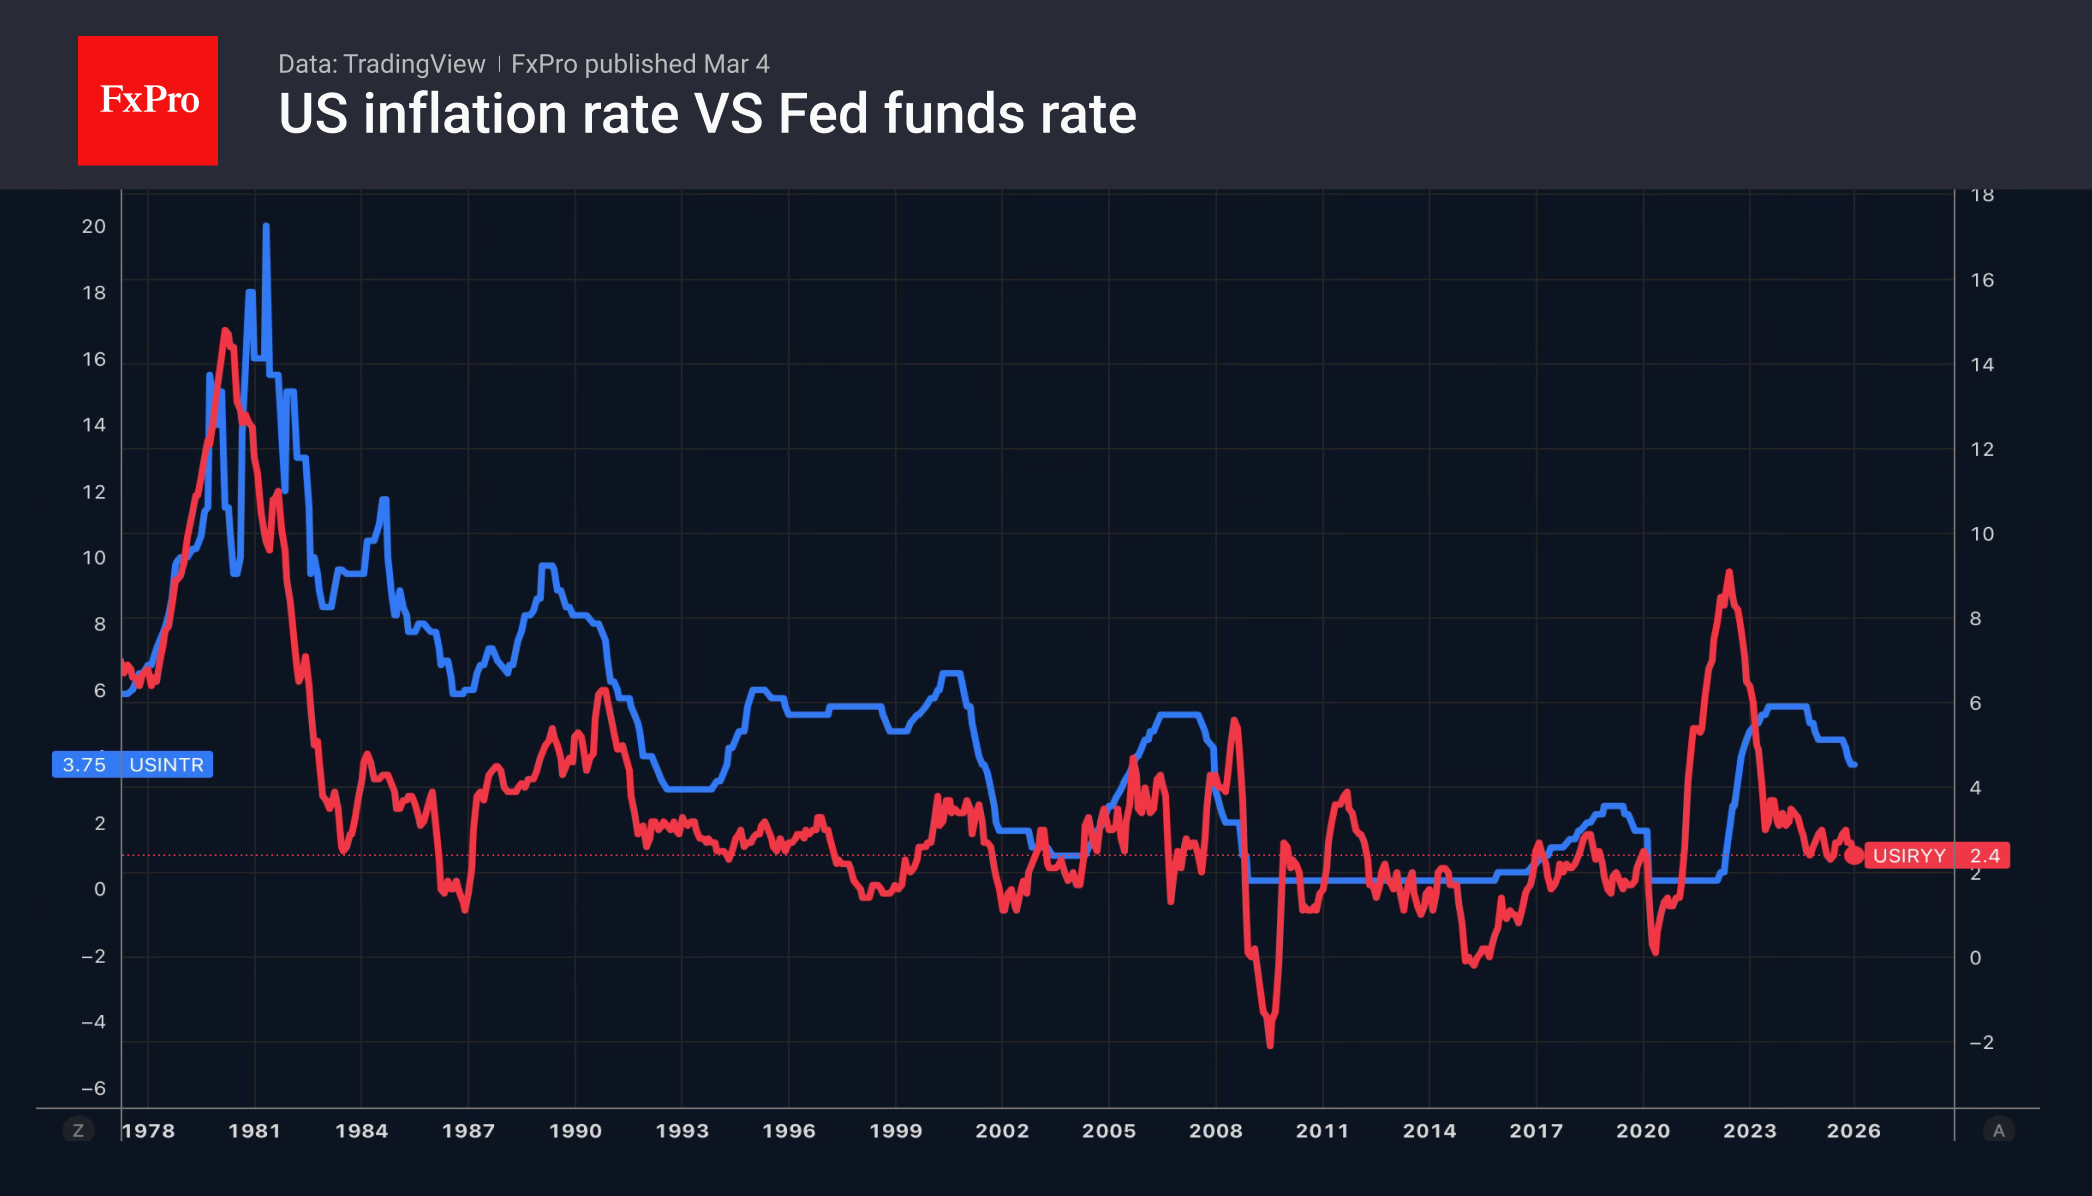2092x1196 pixels.
Task: Select the 1978 label on time axis
Action: pyautogui.click(x=148, y=1130)
